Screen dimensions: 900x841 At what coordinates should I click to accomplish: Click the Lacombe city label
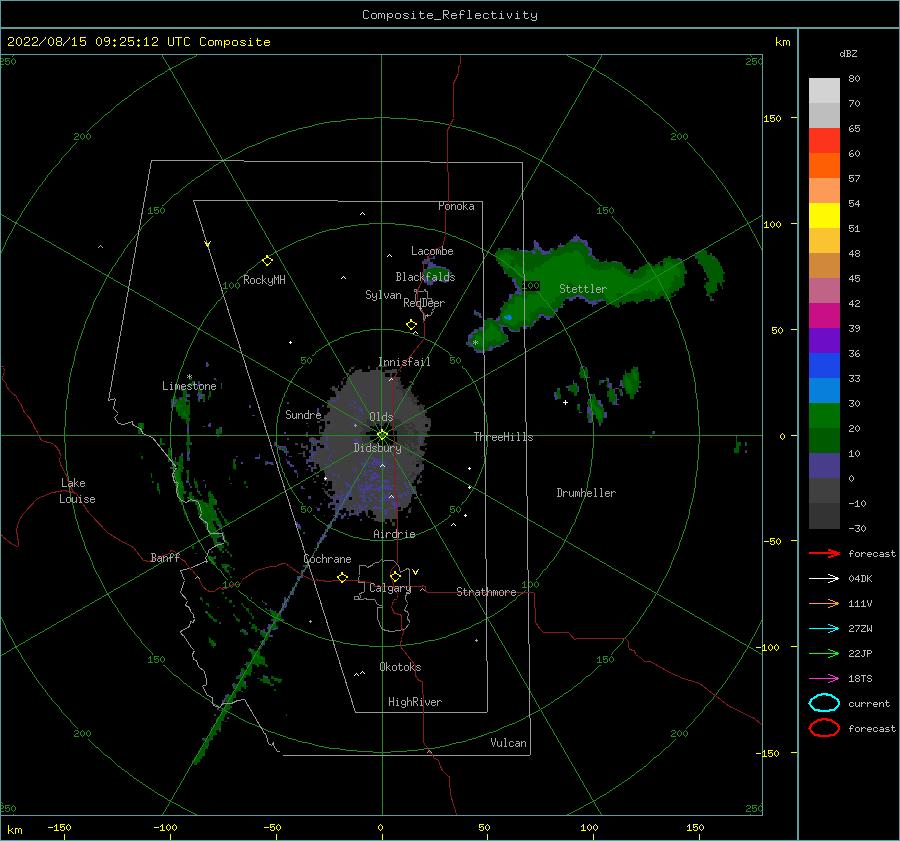pyautogui.click(x=432, y=251)
